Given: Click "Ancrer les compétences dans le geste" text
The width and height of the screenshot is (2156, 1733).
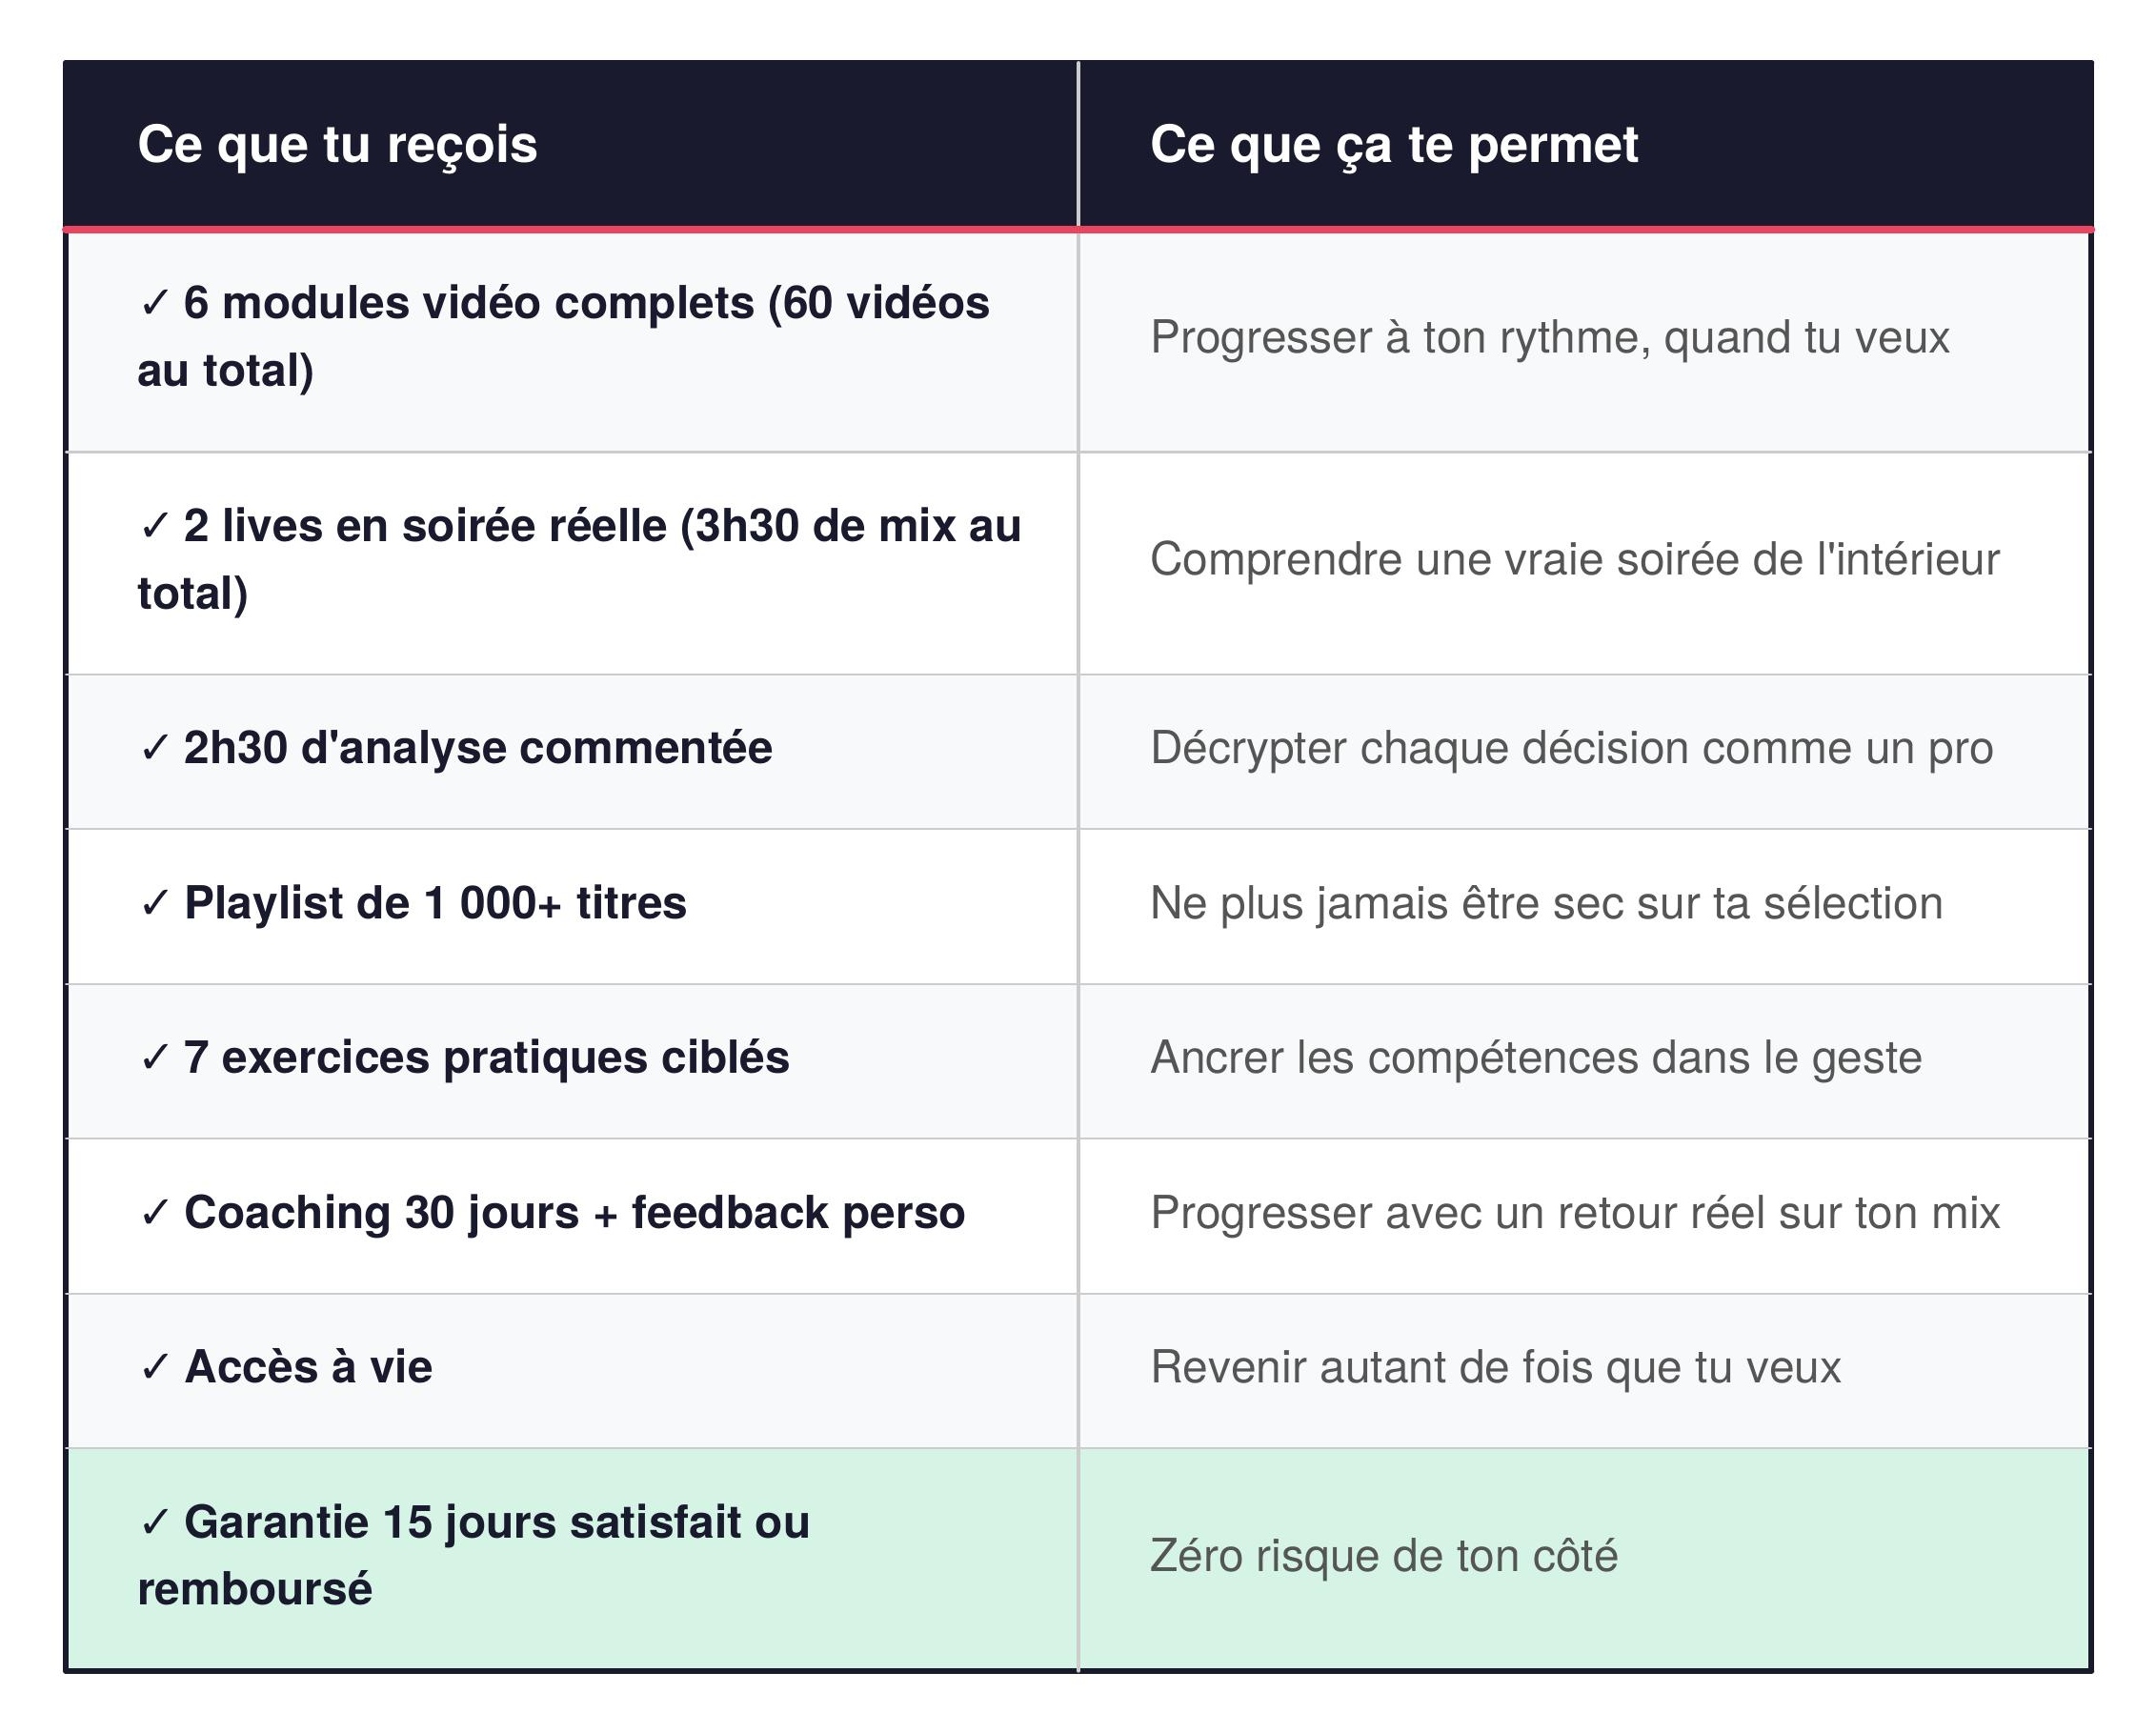Looking at the screenshot, I should tap(1536, 1058).
